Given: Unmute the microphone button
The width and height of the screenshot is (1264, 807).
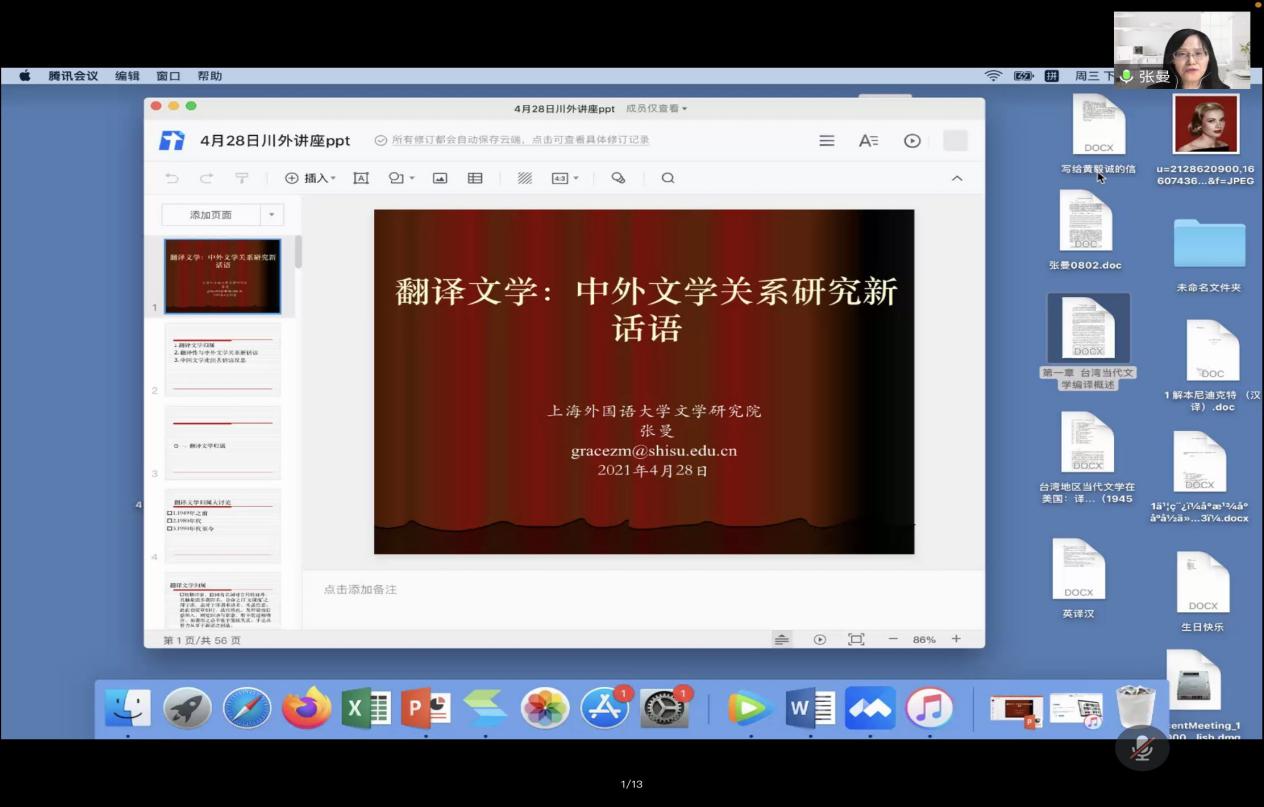Looking at the screenshot, I should (x=1142, y=748).
